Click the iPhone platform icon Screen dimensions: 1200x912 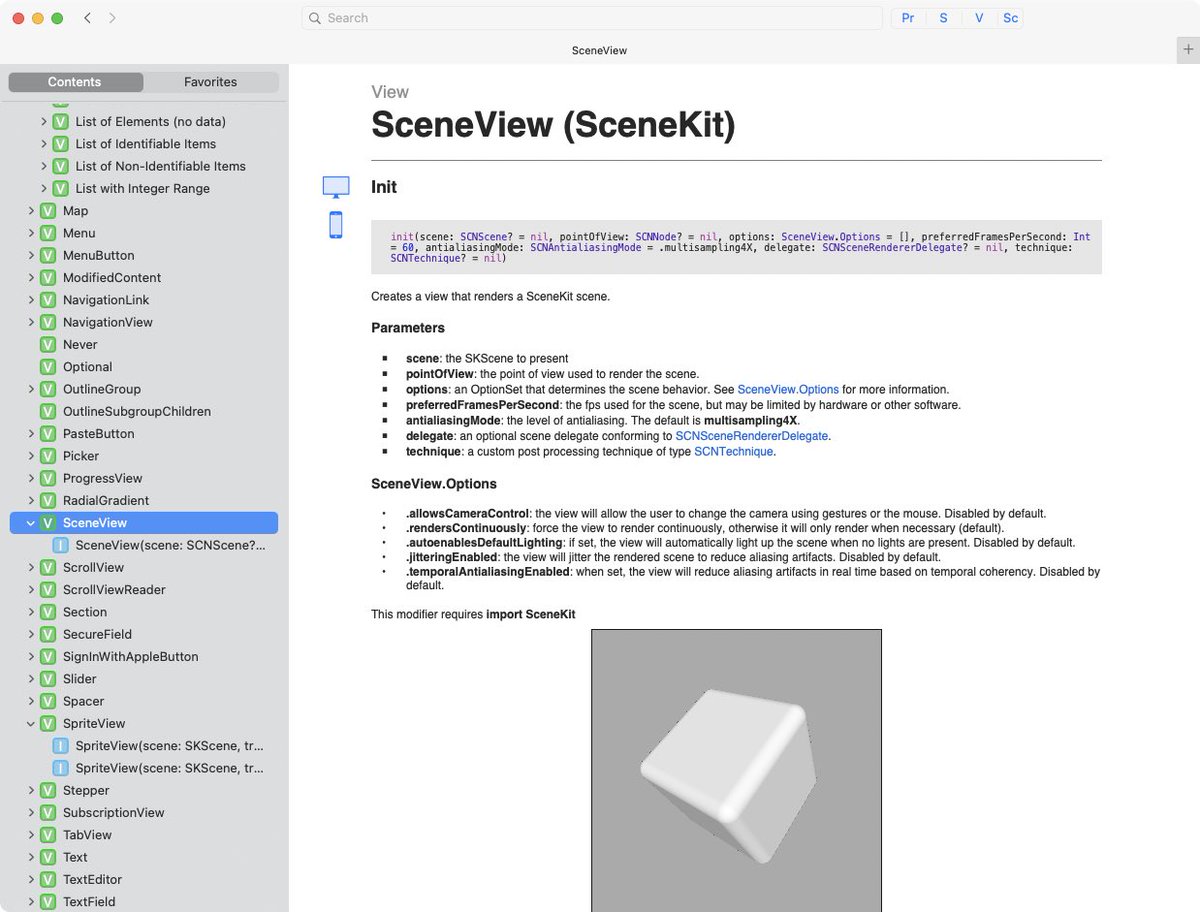coord(336,225)
